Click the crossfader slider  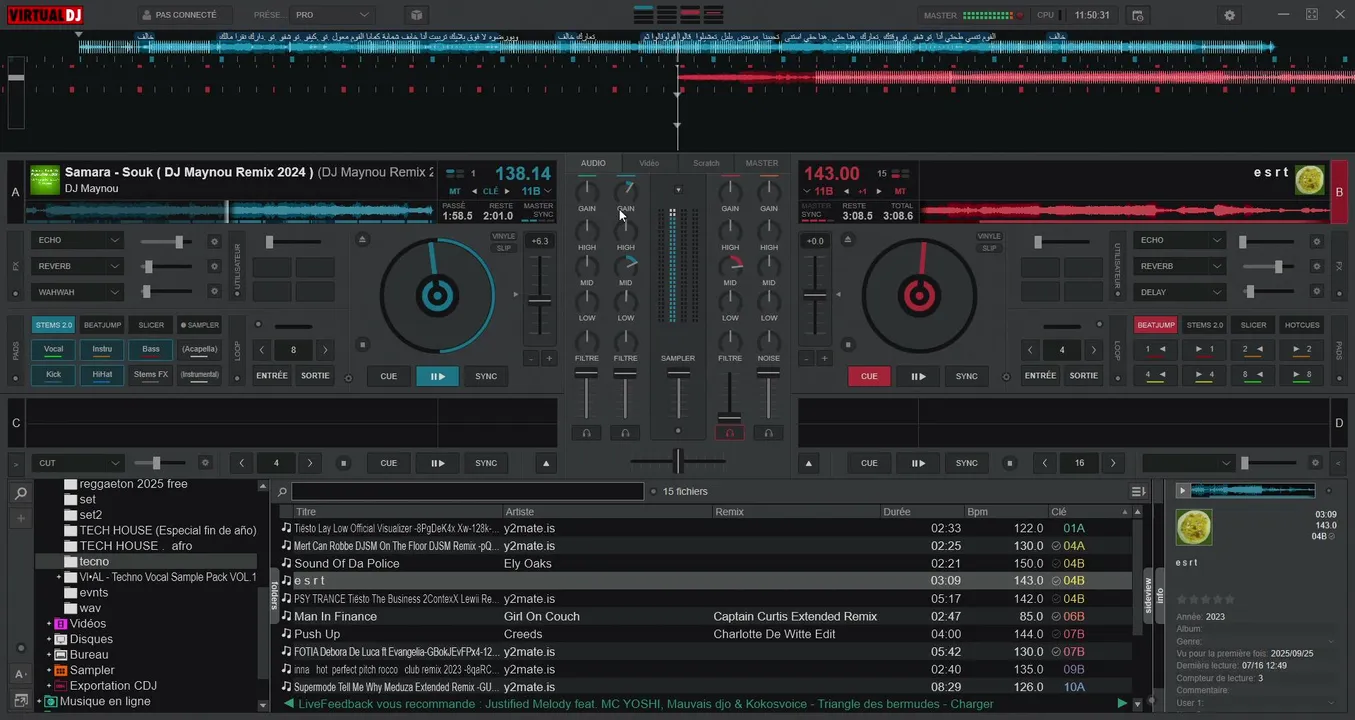[678, 461]
